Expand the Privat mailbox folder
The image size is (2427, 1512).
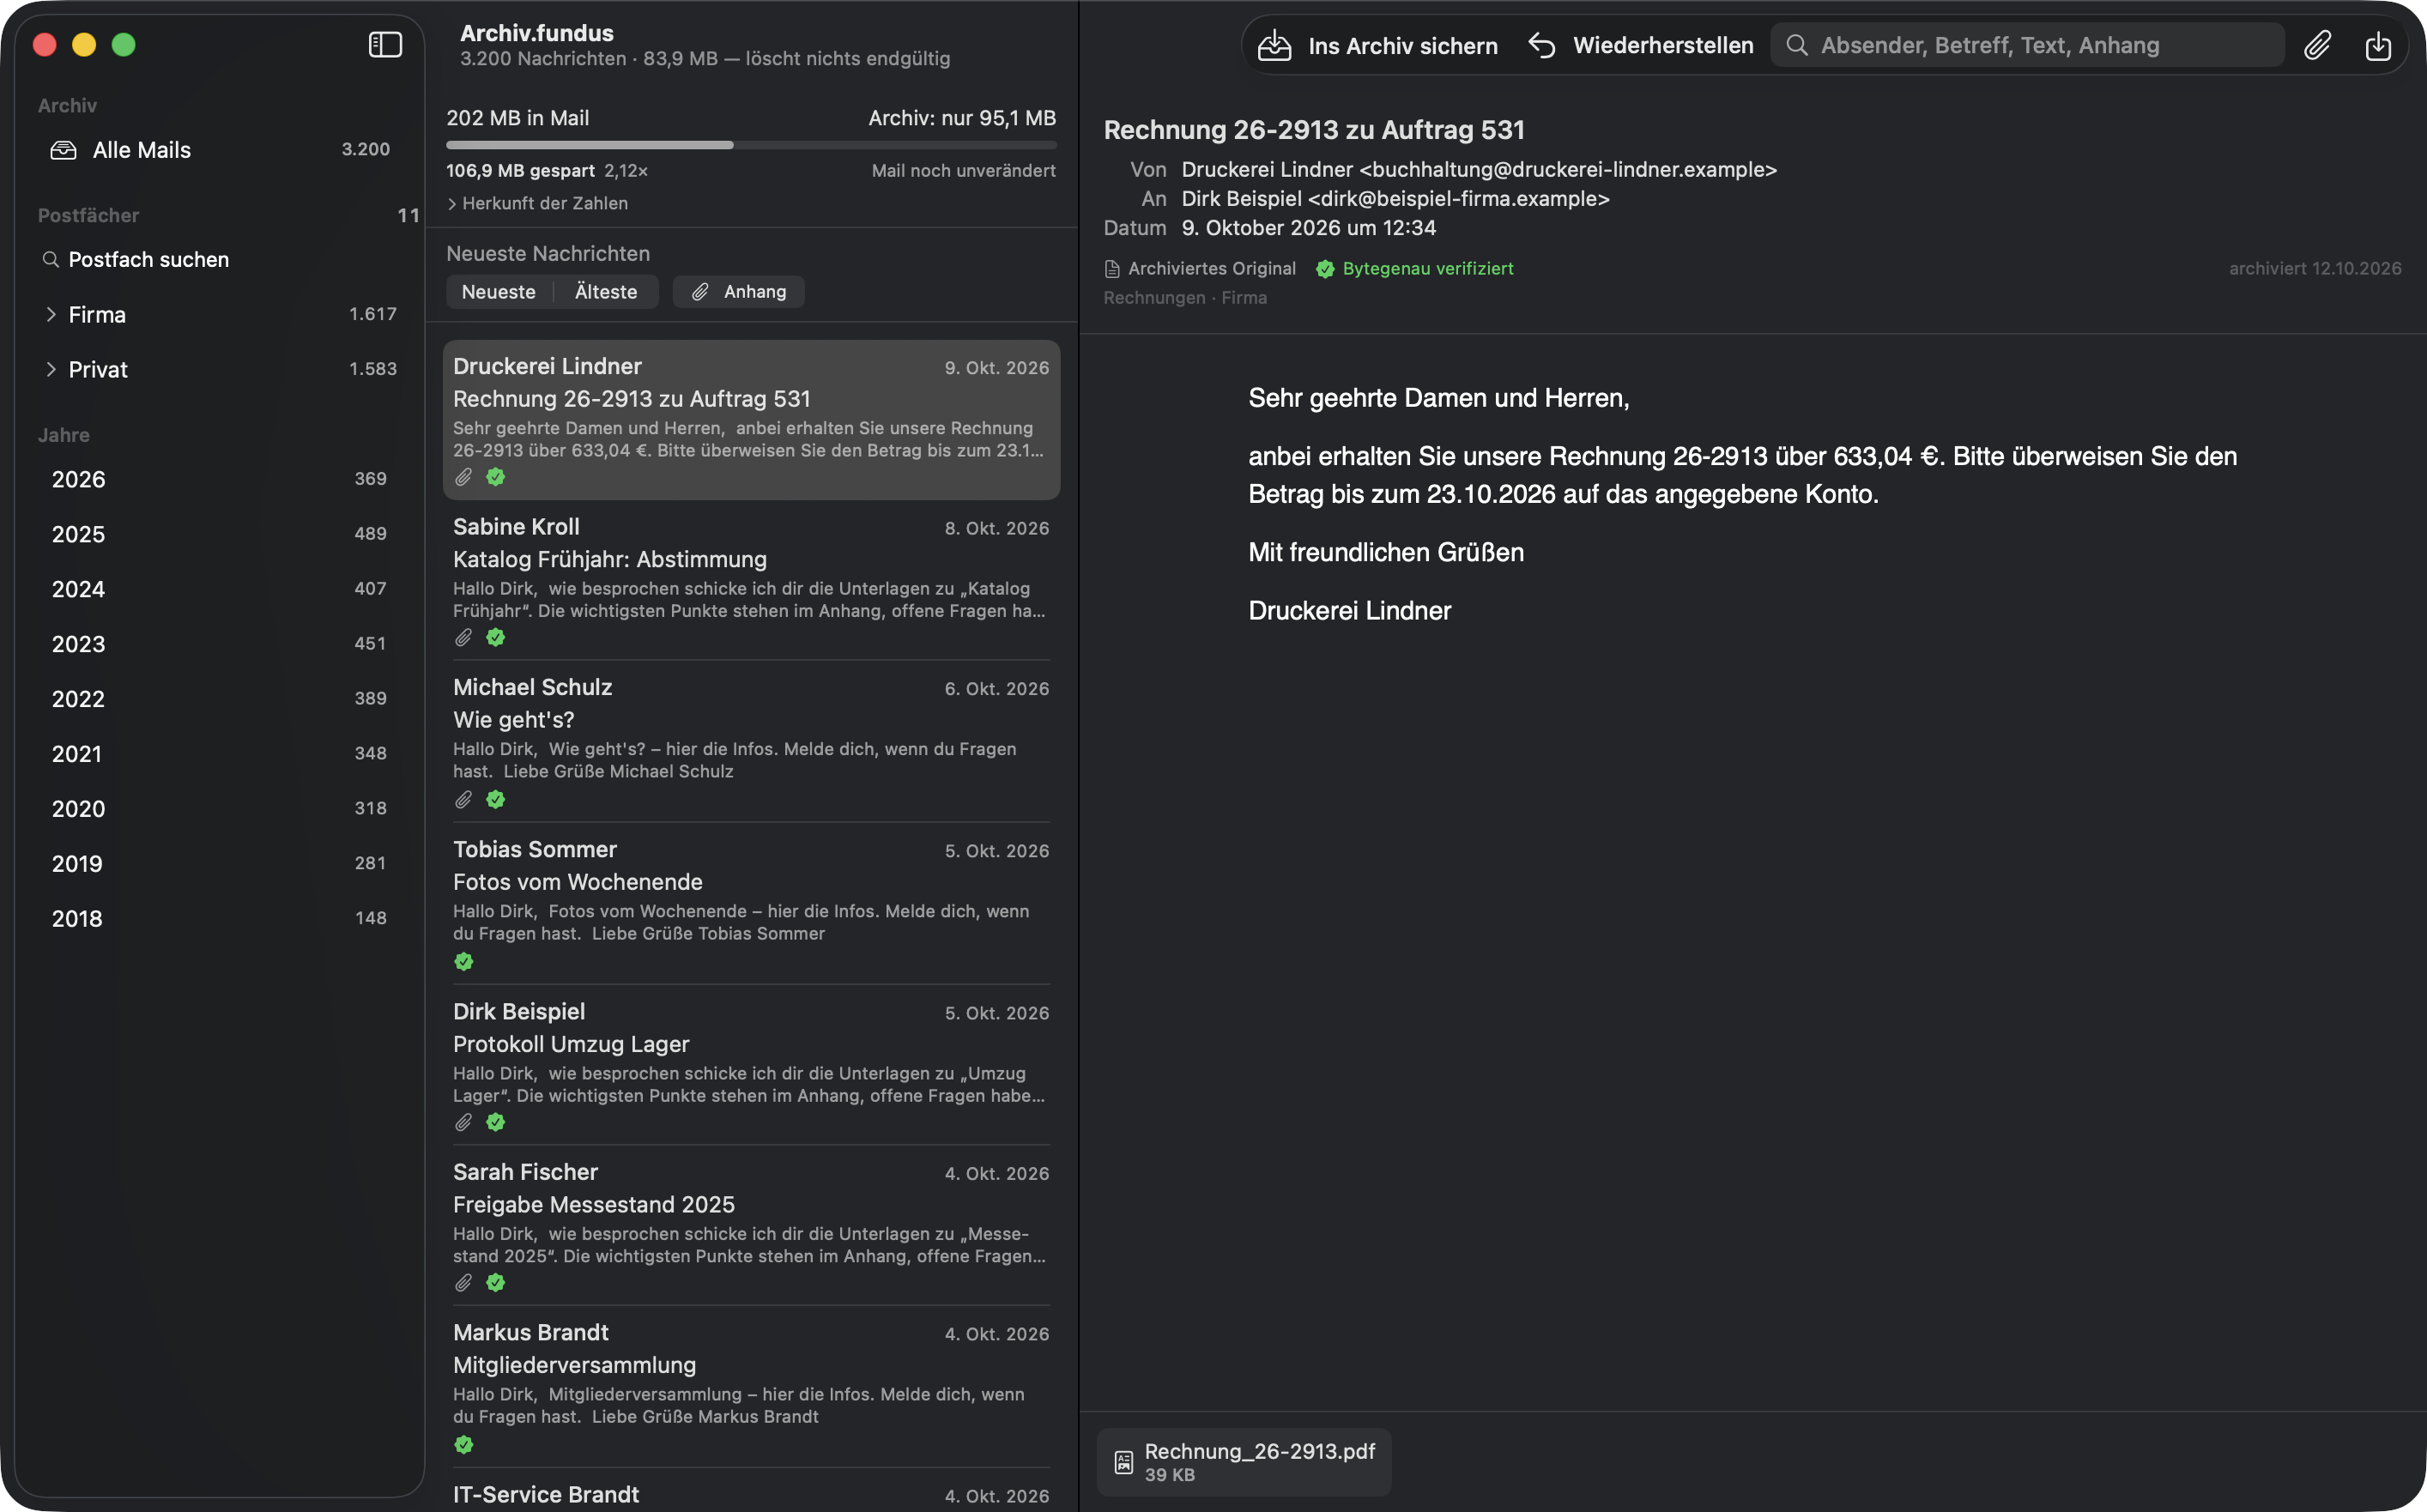click(51, 370)
